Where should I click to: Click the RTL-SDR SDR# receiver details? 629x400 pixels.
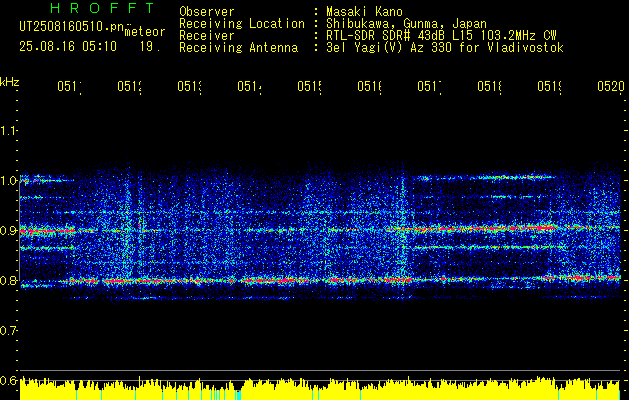coord(441,36)
